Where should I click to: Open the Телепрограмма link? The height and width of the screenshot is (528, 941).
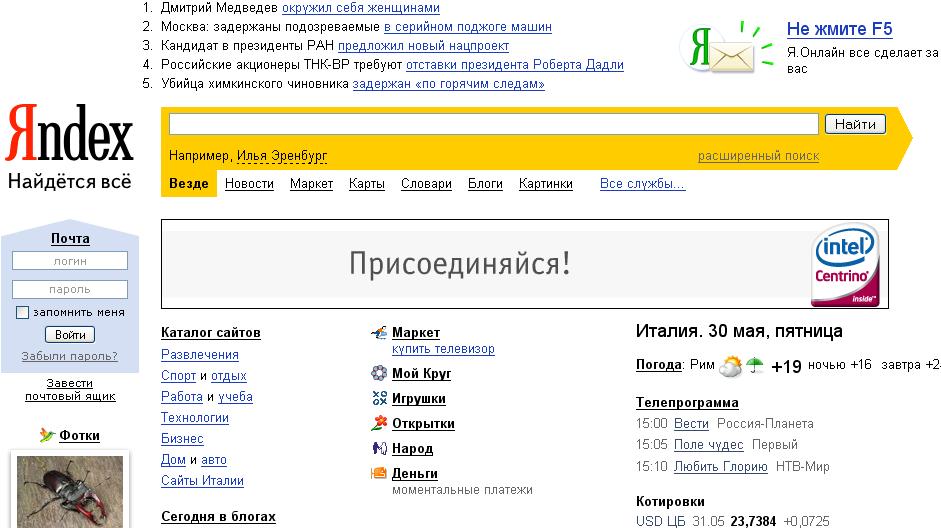click(x=687, y=403)
